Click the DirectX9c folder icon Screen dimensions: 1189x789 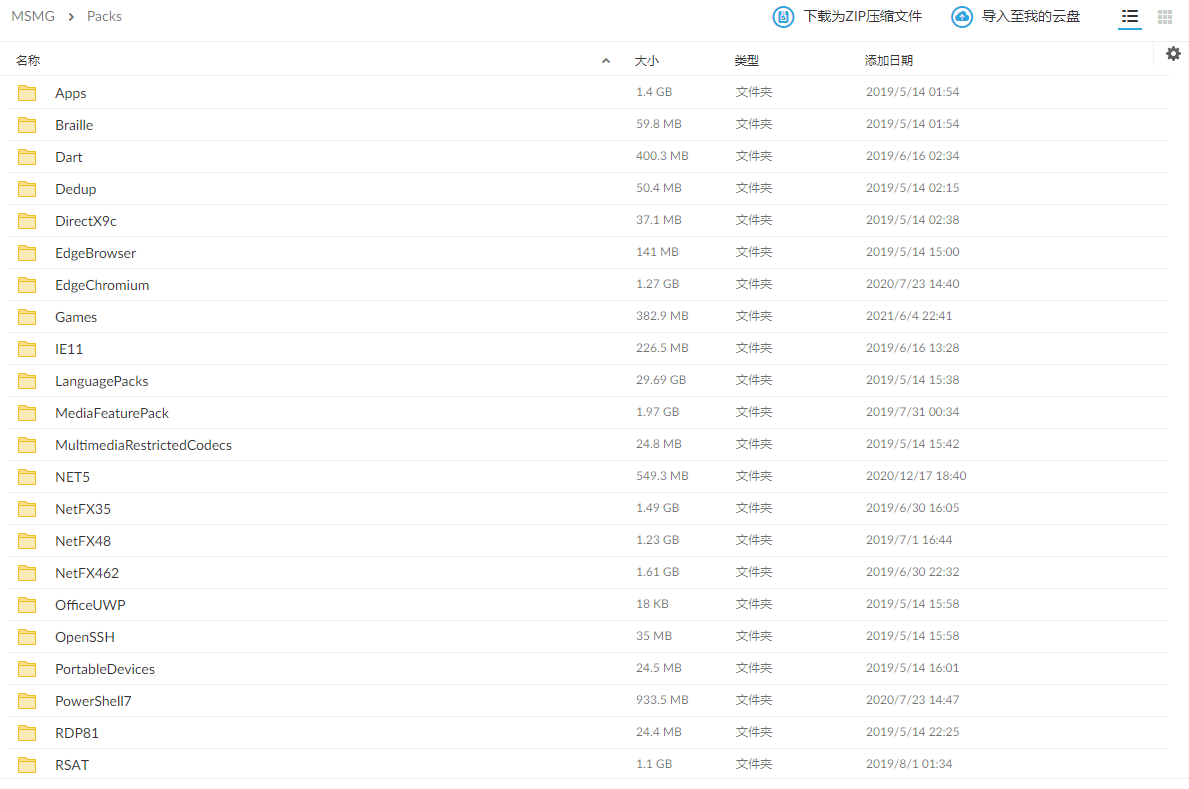(27, 221)
